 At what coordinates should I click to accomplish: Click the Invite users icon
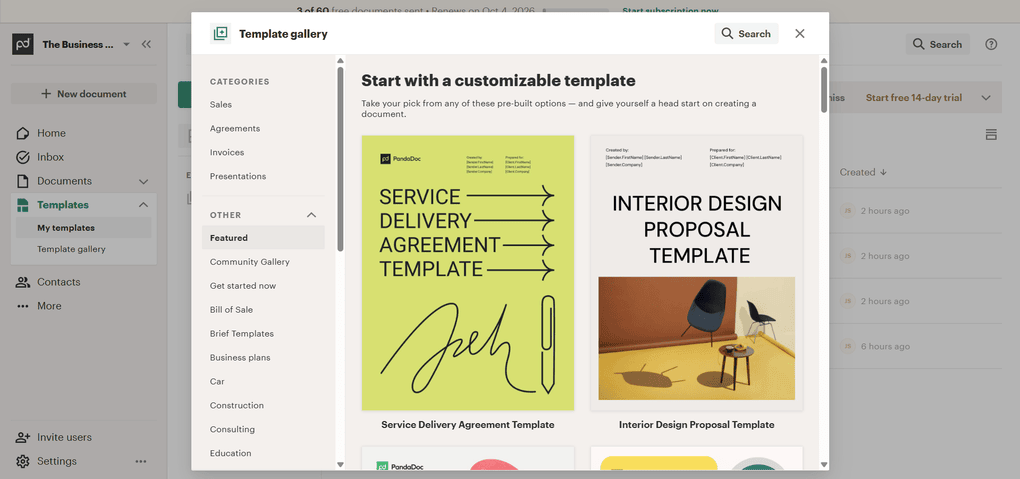point(23,437)
